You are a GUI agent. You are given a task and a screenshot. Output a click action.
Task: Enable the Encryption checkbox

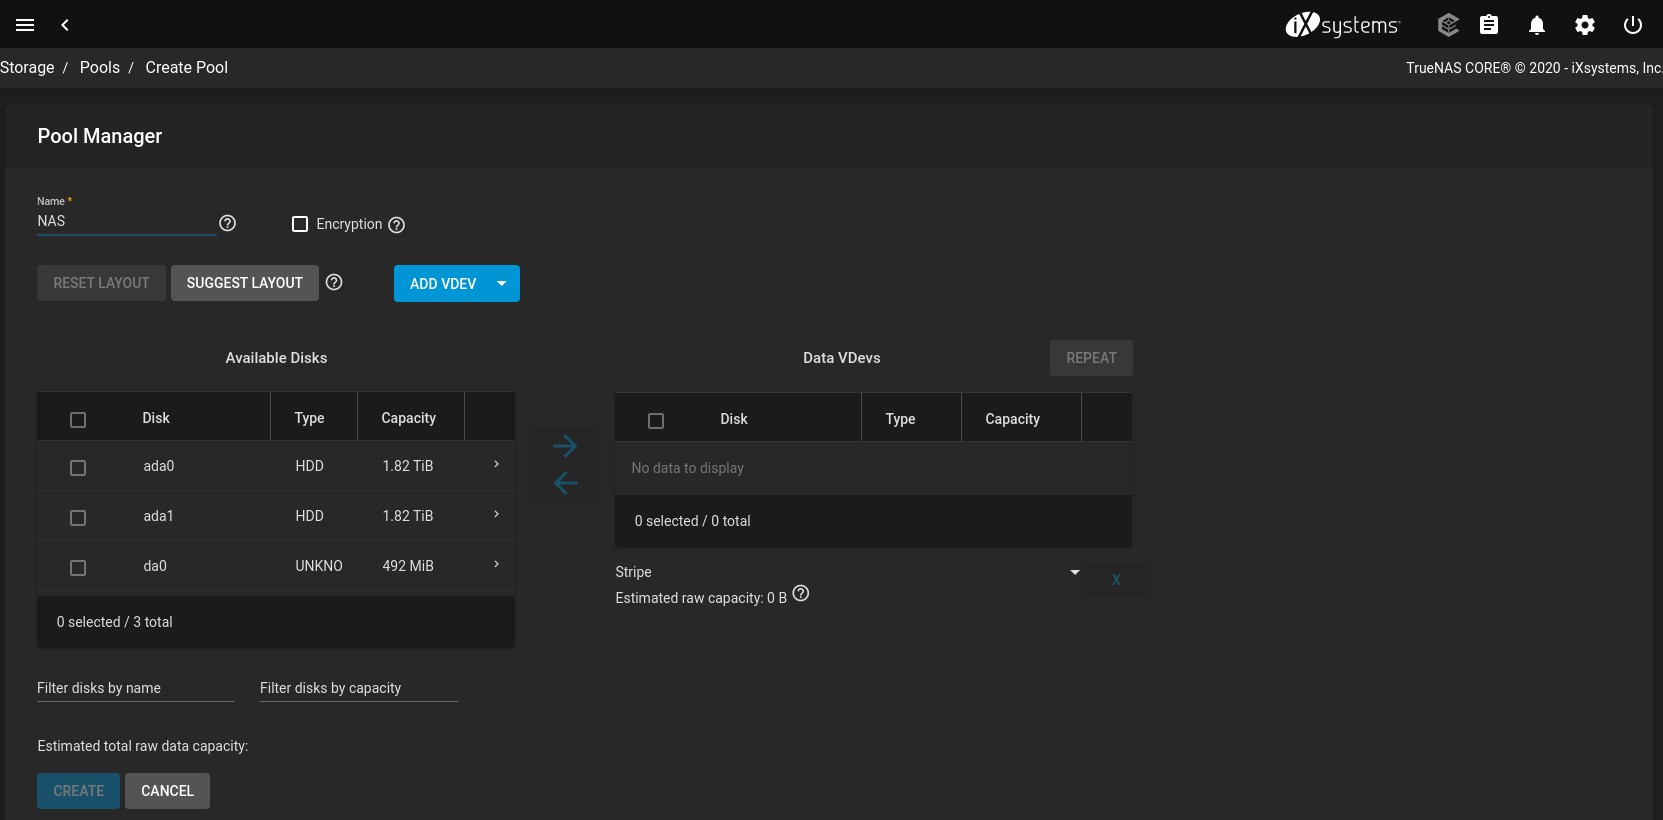300,224
